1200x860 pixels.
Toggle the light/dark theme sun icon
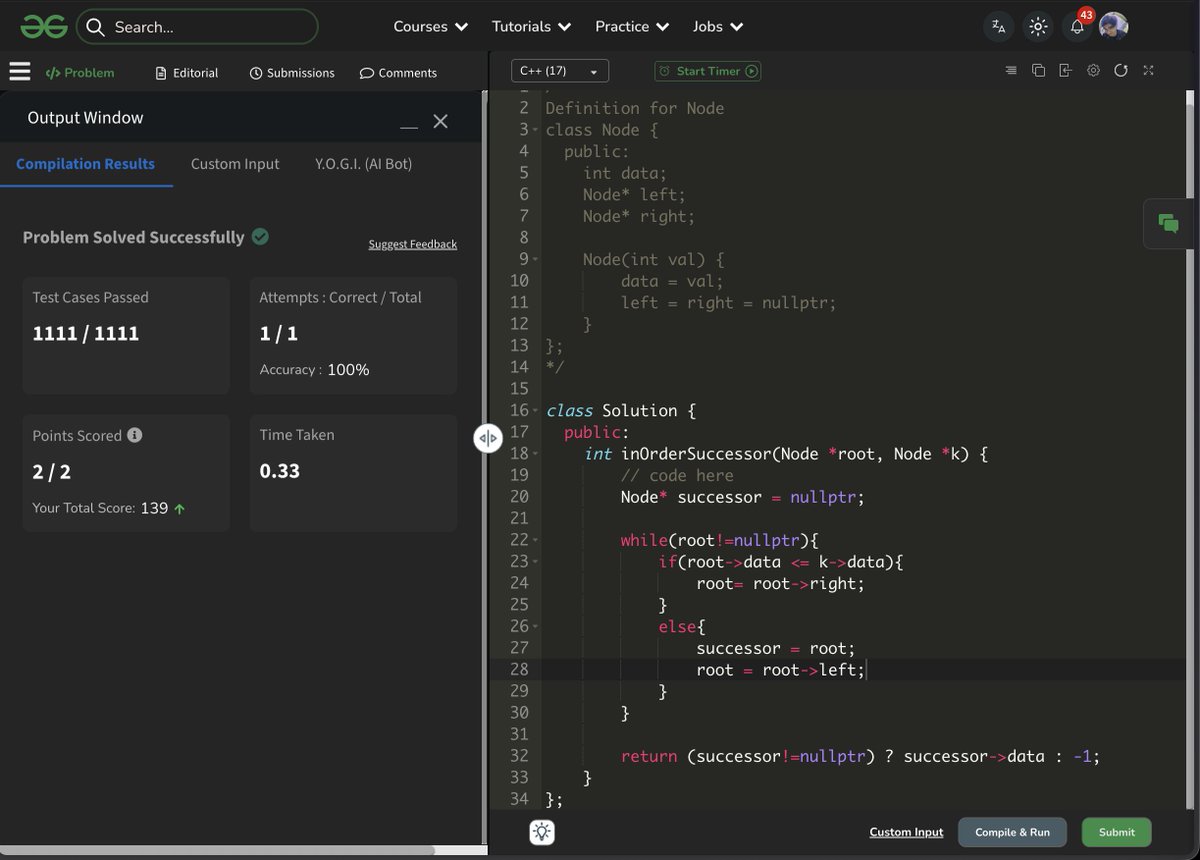point(1038,27)
